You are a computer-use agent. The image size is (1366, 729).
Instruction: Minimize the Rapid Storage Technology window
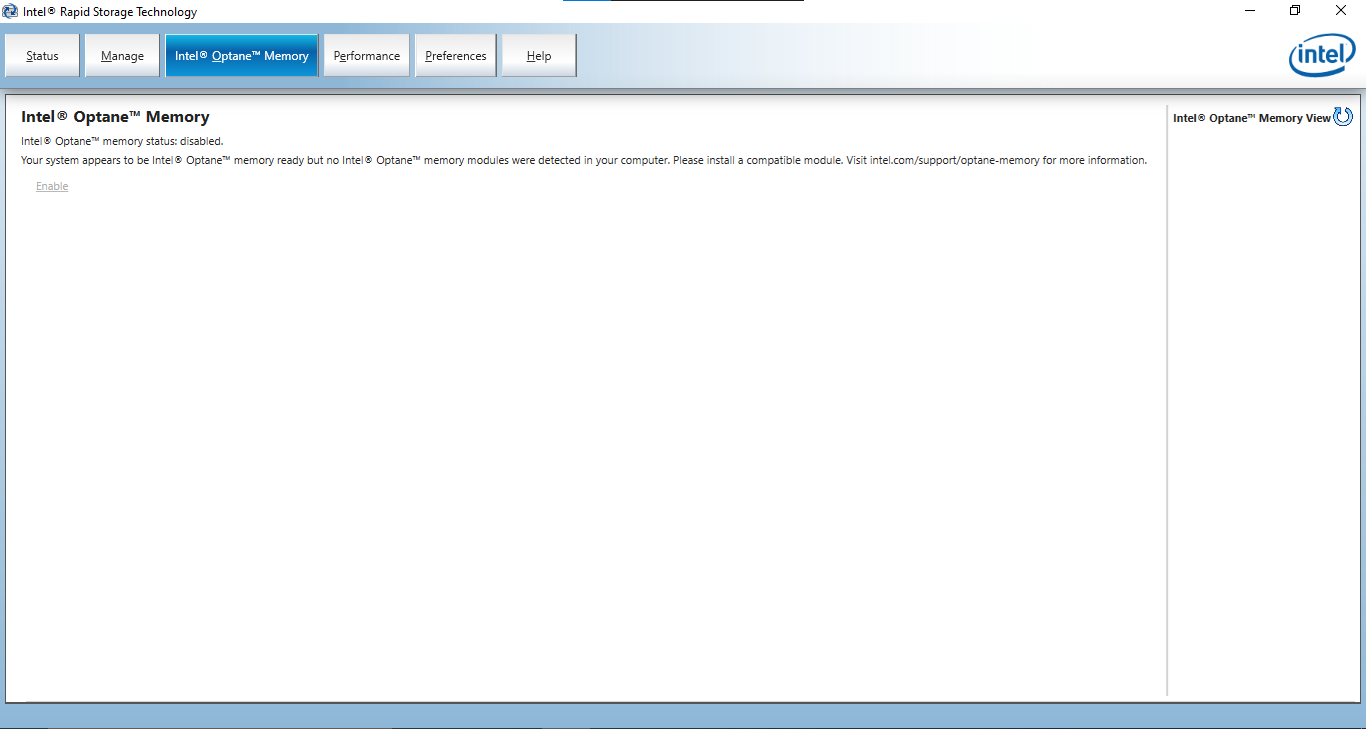click(1250, 11)
